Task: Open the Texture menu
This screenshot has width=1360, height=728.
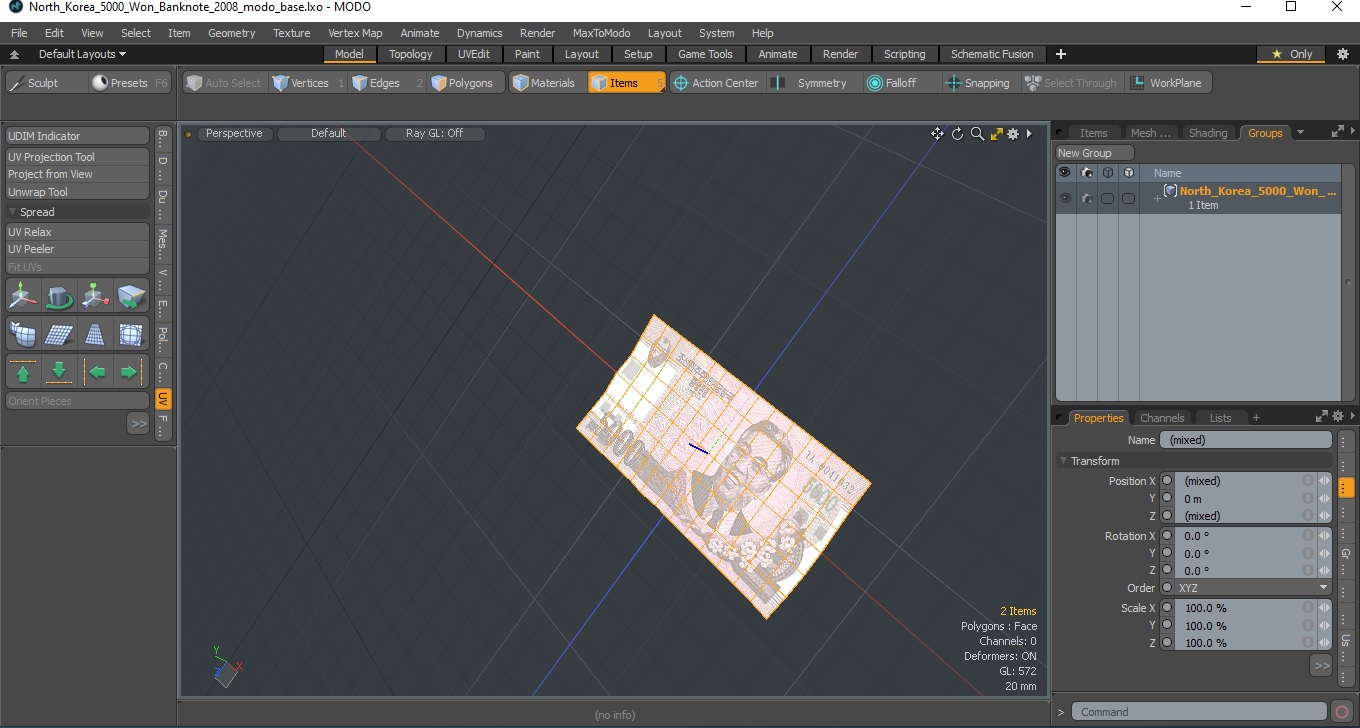Action: 291,33
